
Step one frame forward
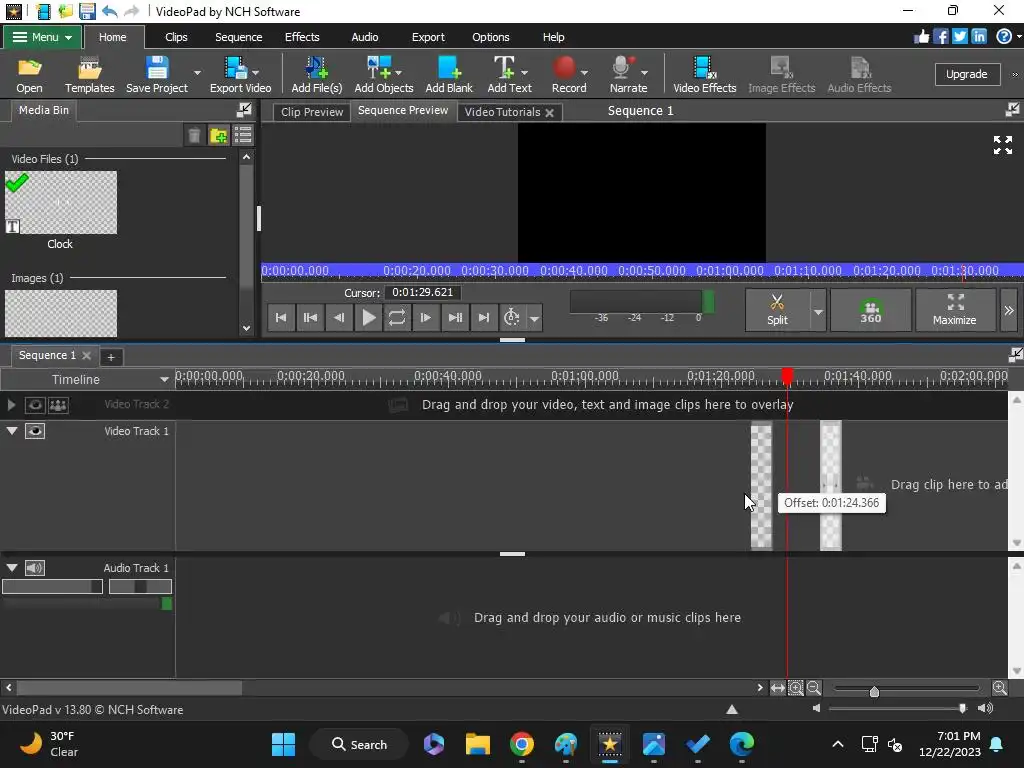click(426, 318)
